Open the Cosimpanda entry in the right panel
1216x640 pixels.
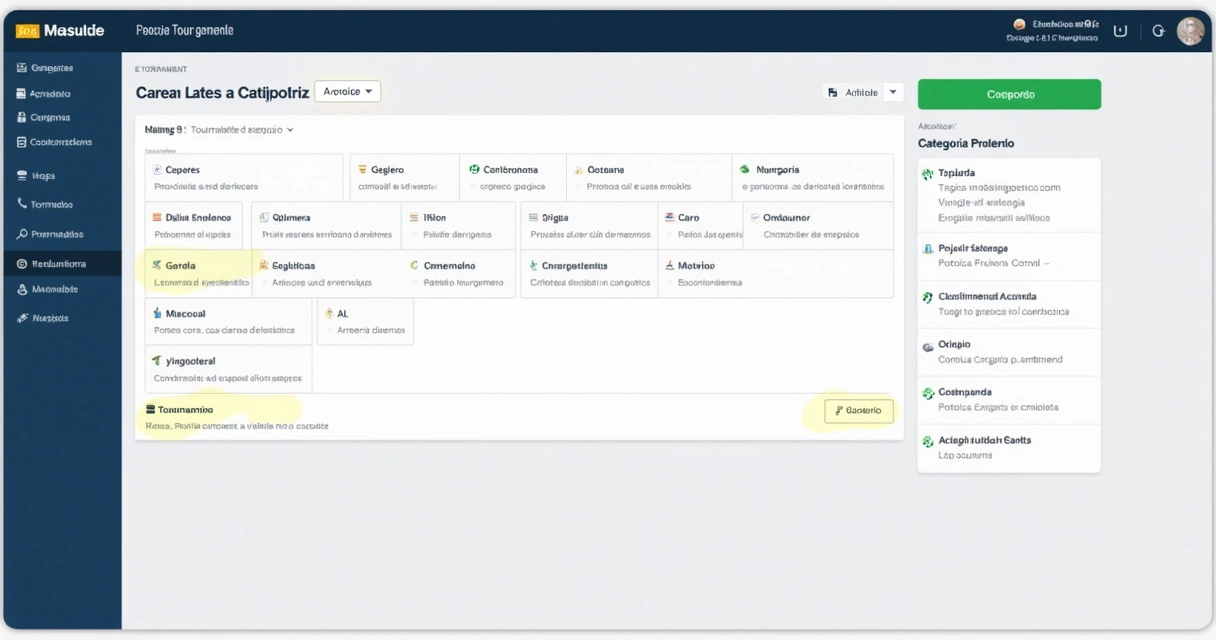pyautogui.click(x=1008, y=399)
